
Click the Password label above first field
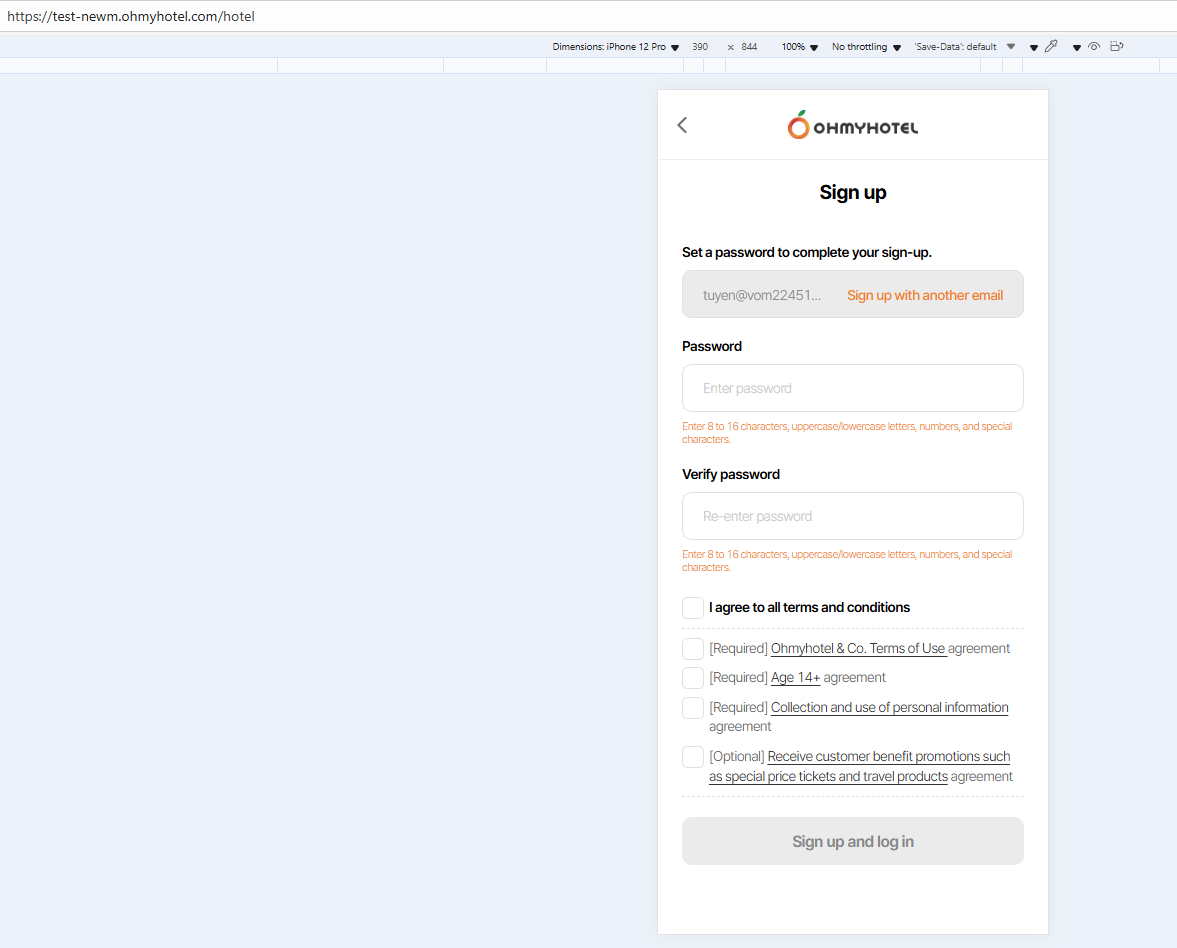click(712, 346)
